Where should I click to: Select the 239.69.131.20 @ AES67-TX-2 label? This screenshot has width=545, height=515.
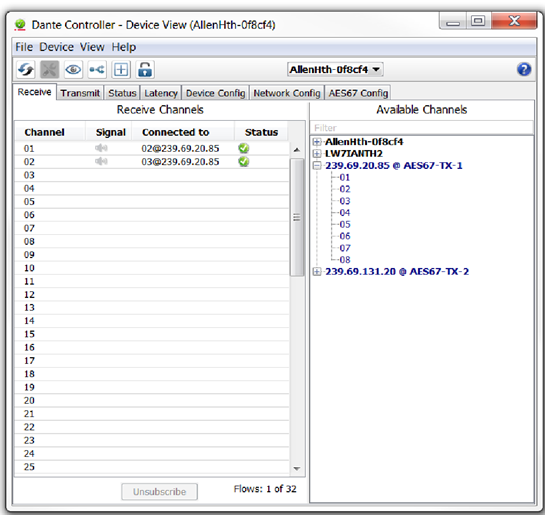(397, 271)
